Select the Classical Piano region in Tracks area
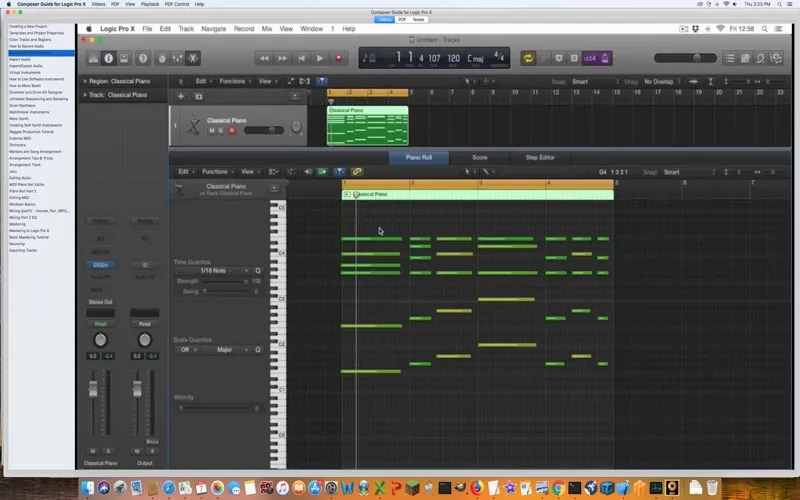Viewport: 800px width, 500px height. pyautogui.click(x=367, y=126)
